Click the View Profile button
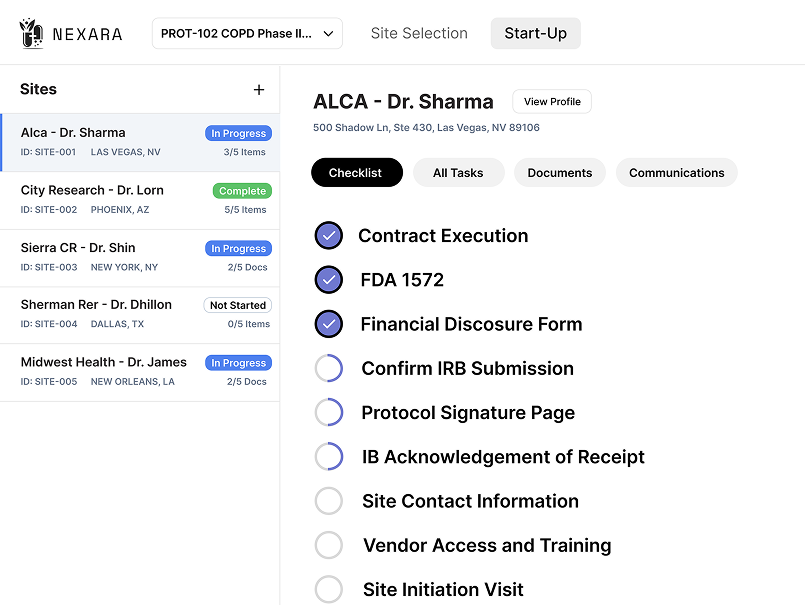This screenshot has height=605, width=805. pyautogui.click(x=552, y=102)
